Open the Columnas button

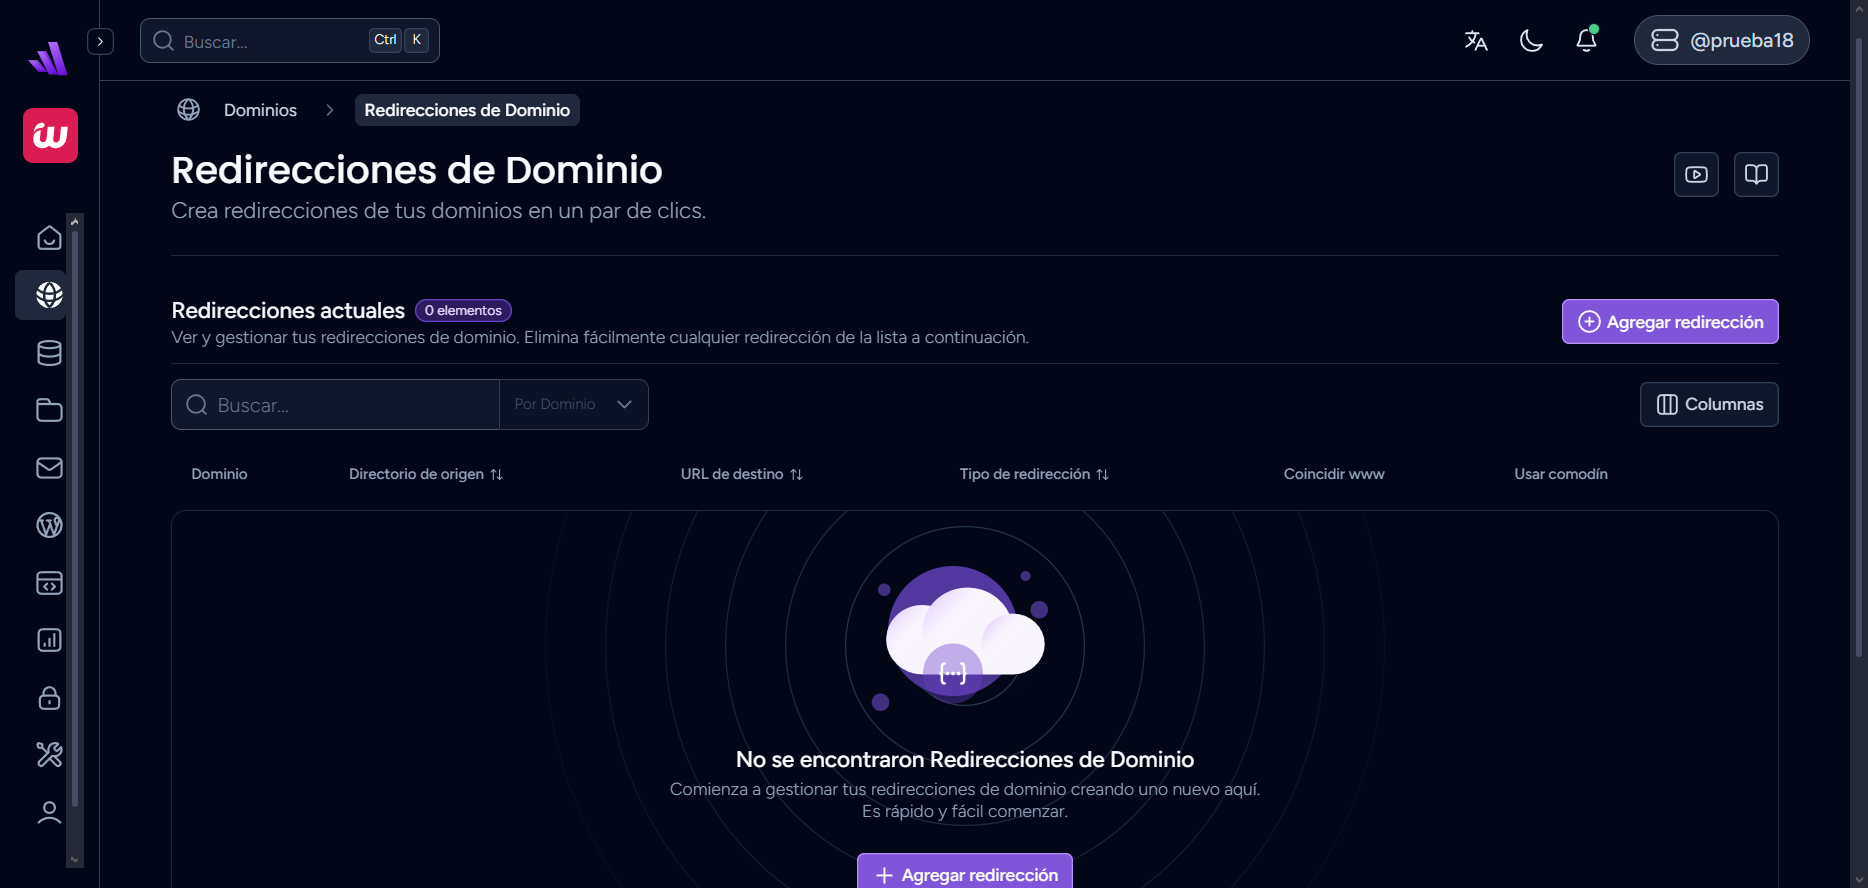(1709, 404)
